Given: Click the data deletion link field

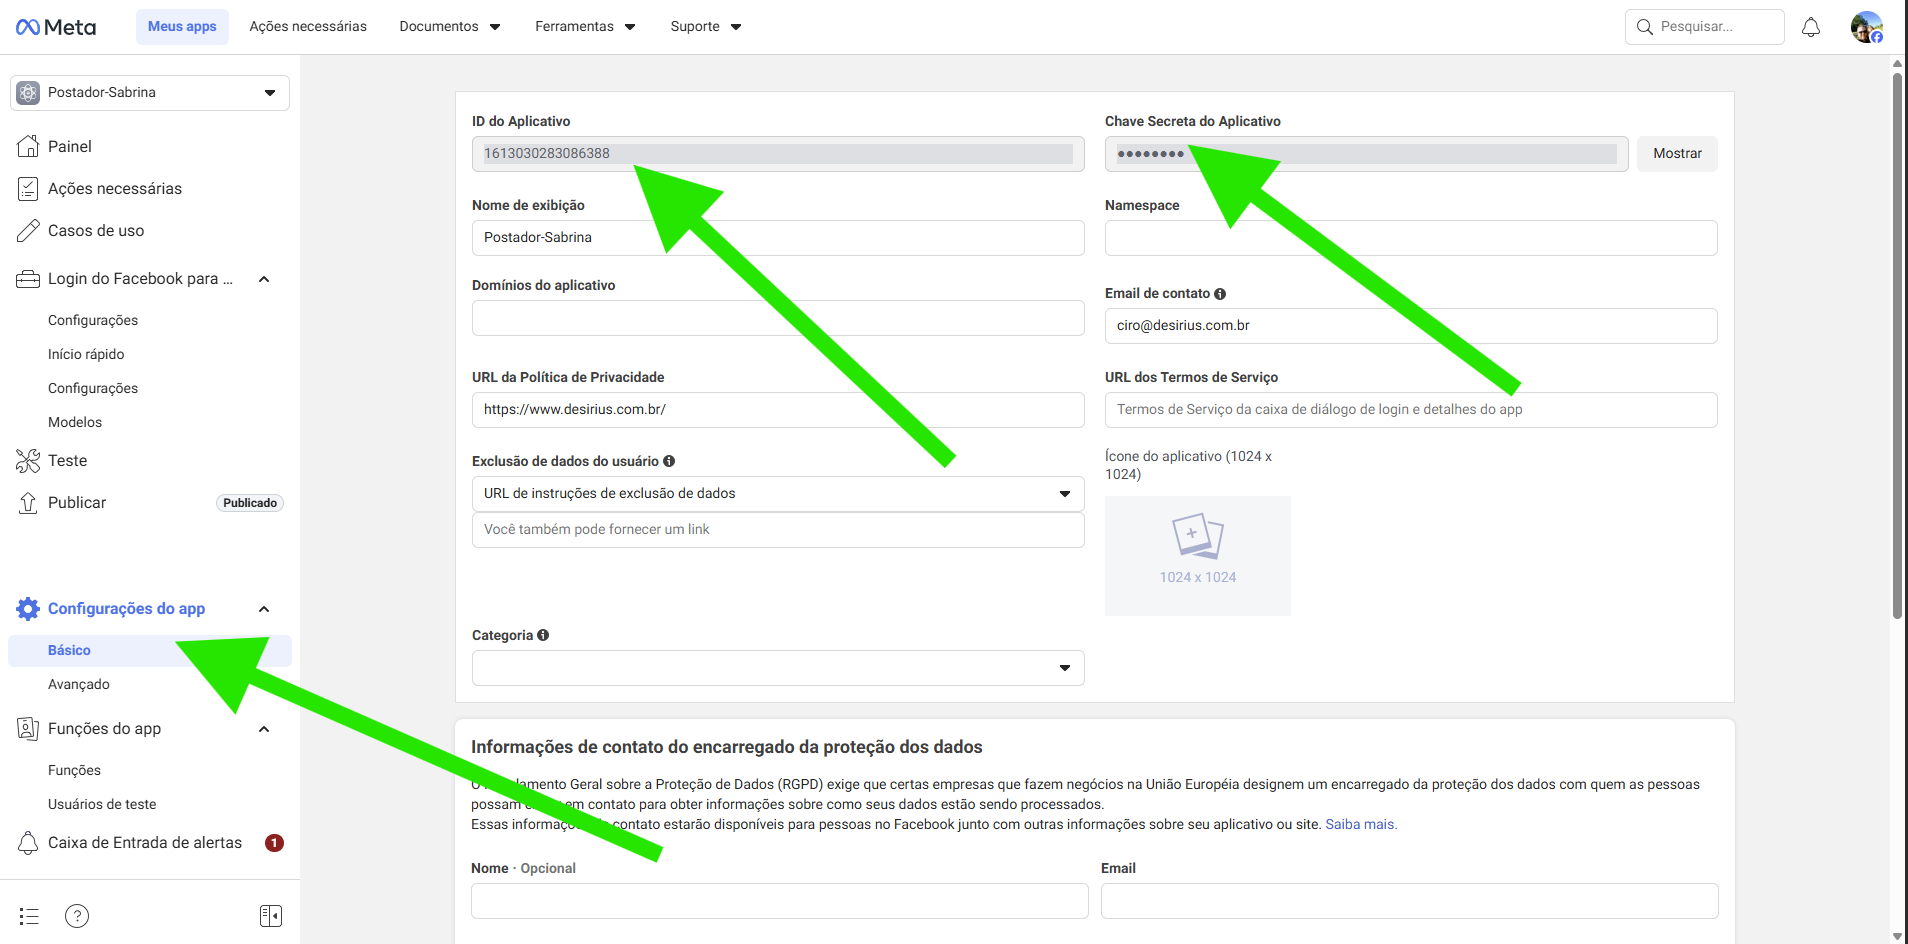Looking at the screenshot, I should coord(778,530).
